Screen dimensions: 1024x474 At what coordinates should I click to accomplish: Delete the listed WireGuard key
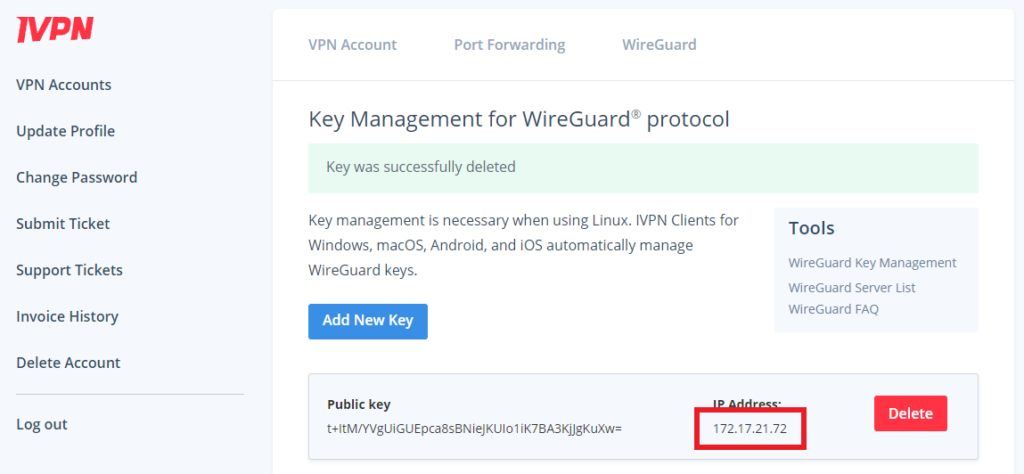coord(910,413)
